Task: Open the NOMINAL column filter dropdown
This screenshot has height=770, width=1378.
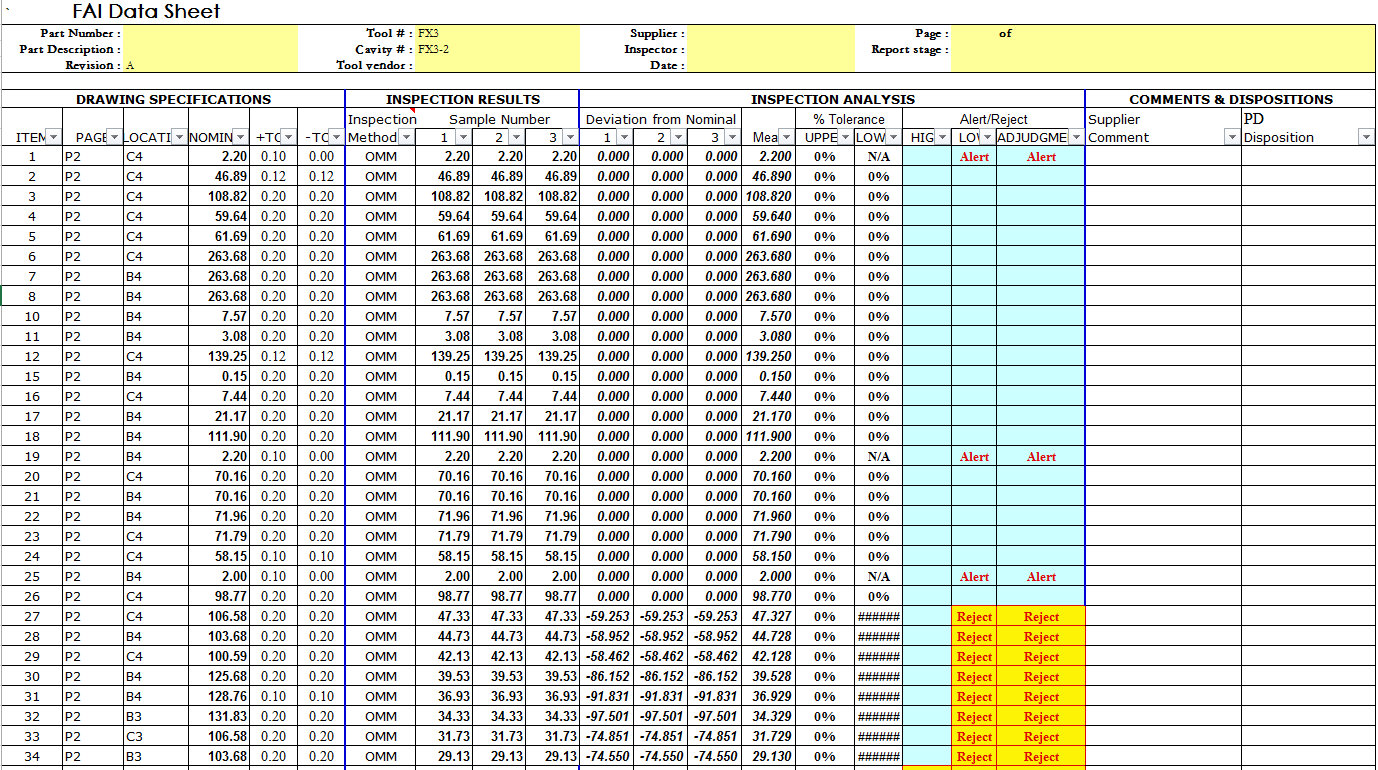Action: (240, 137)
